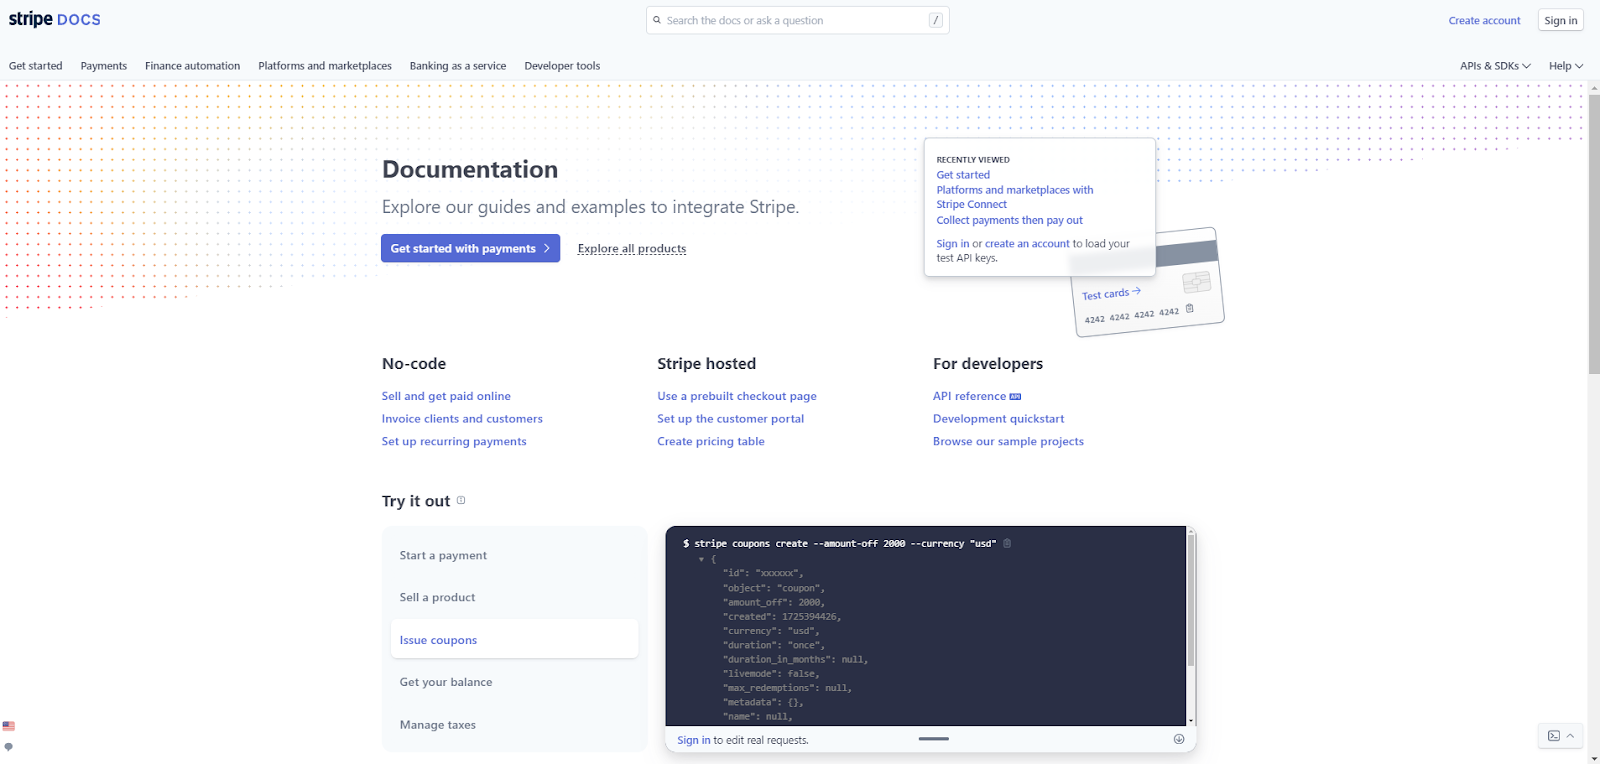The width and height of the screenshot is (1600, 764).
Task: Click the Sign in button in header
Action: pos(1561,20)
